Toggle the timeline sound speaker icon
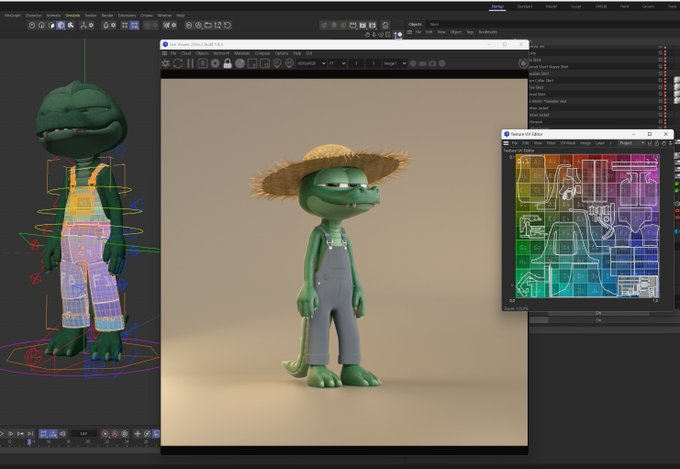 62,433
